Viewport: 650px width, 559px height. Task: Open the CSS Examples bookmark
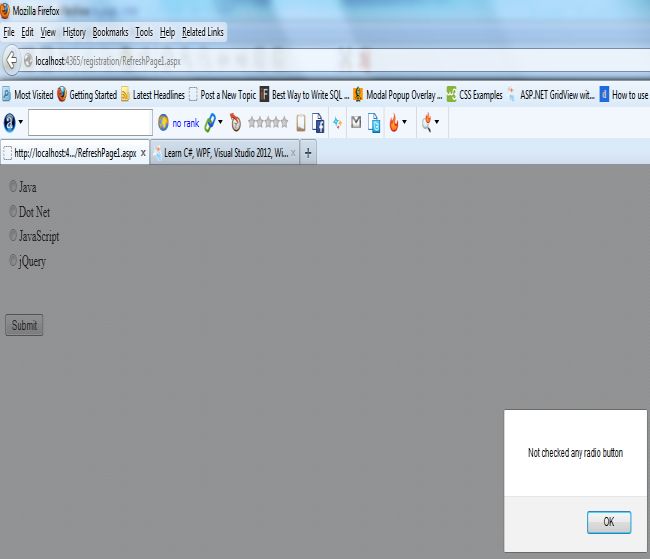click(x=475, y=95)
